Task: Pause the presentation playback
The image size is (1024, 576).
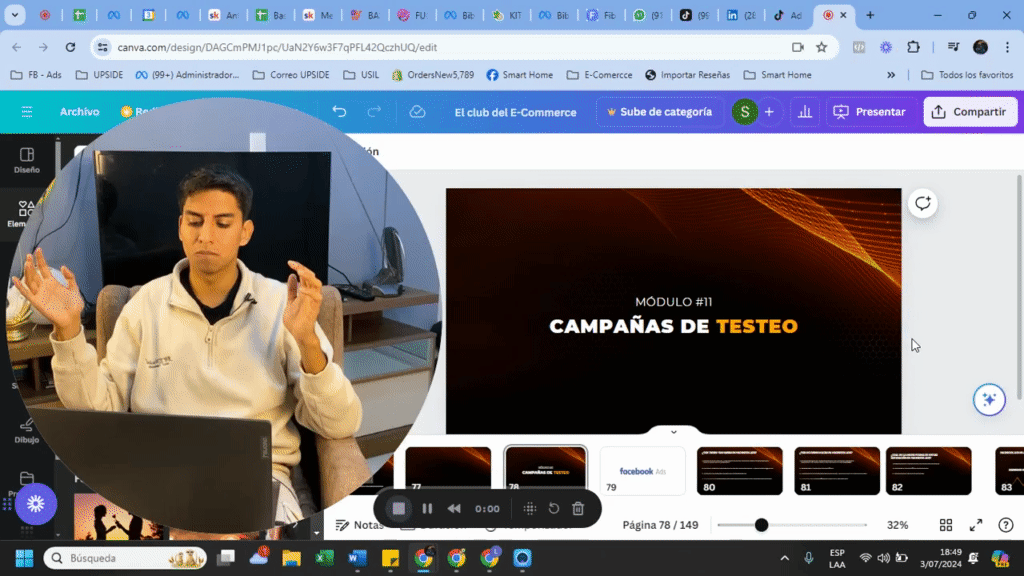Action: click(x=426, y=509)
